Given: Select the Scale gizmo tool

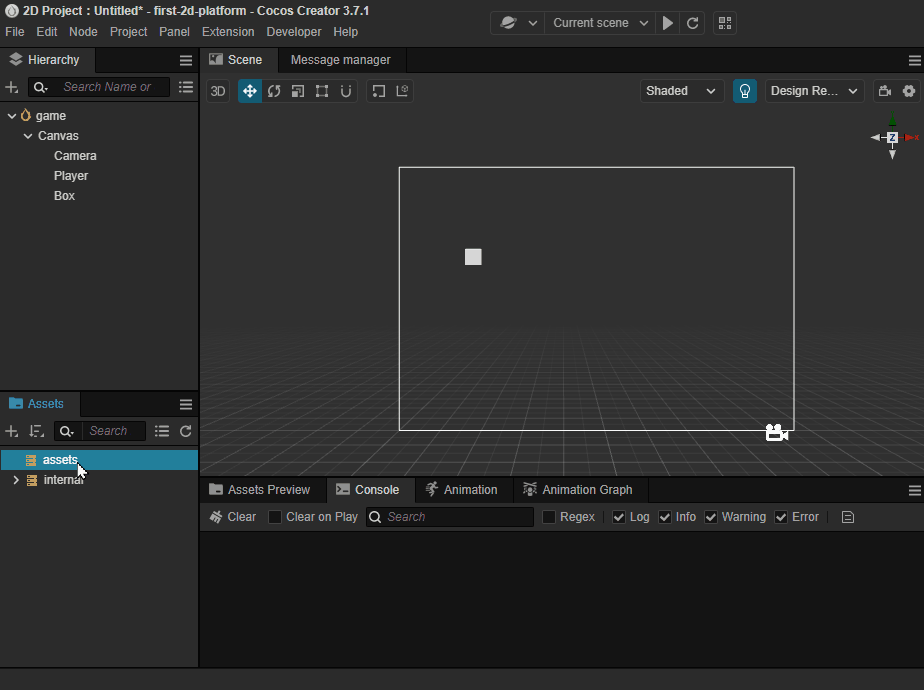Looking at the screenshot, I should tap(298, 91).
